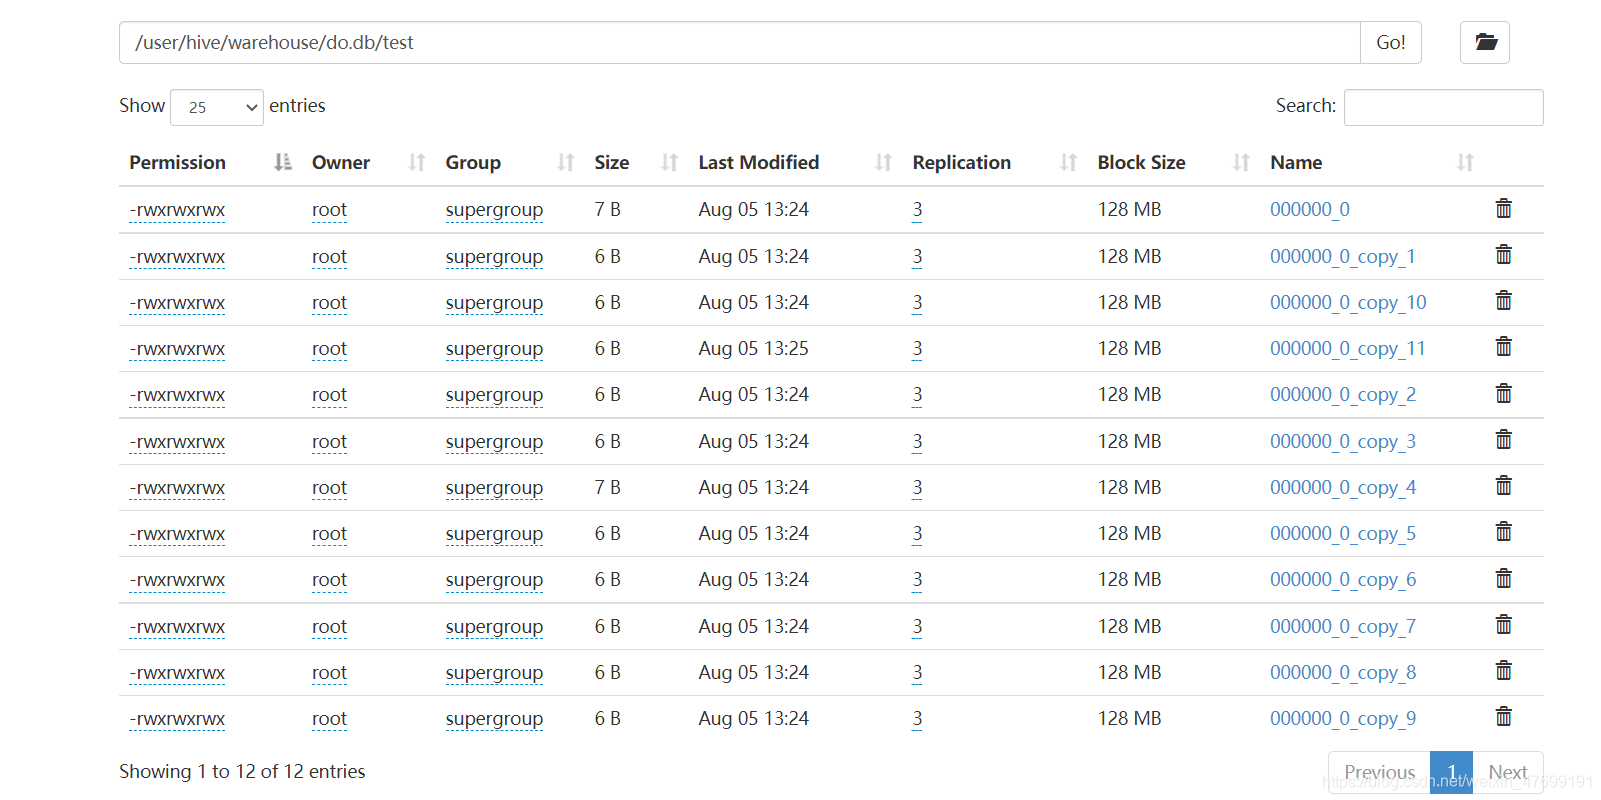The image size is (1601, 800).
Task: Open file link 000000_0_copy_5
Action: tap(1343, 533)
